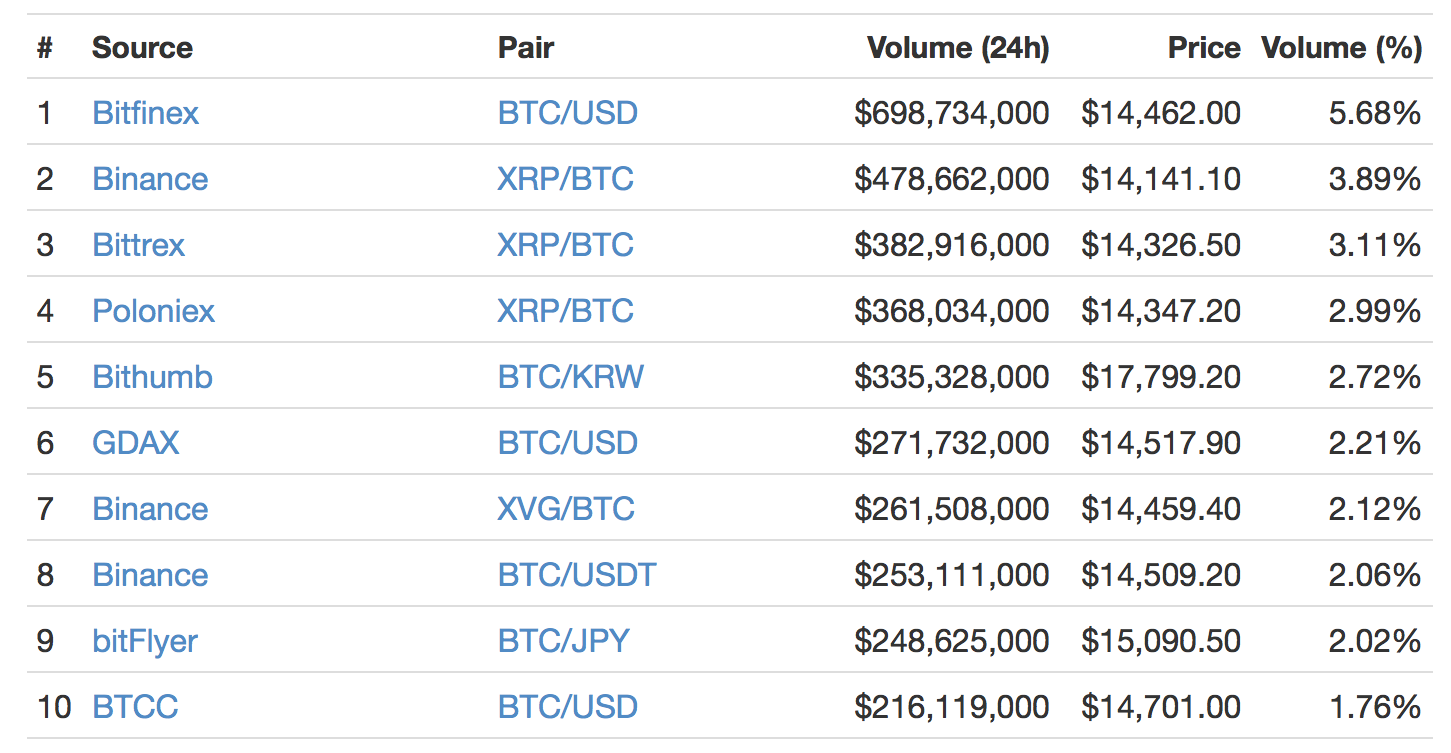Image resolution: width=1451 pixels, height=753 pixels.
Task: Click the BTC/JPY pair link
Action: point(563,641)
